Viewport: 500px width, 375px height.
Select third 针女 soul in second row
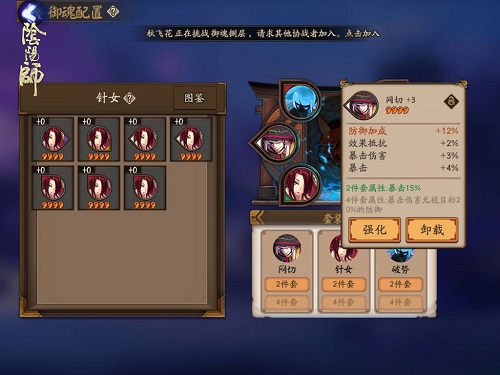145,188
